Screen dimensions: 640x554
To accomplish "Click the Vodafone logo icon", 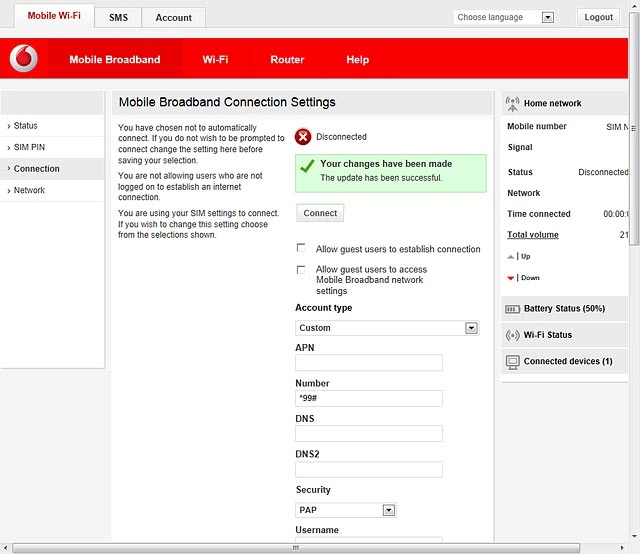I will pos(24,58).
